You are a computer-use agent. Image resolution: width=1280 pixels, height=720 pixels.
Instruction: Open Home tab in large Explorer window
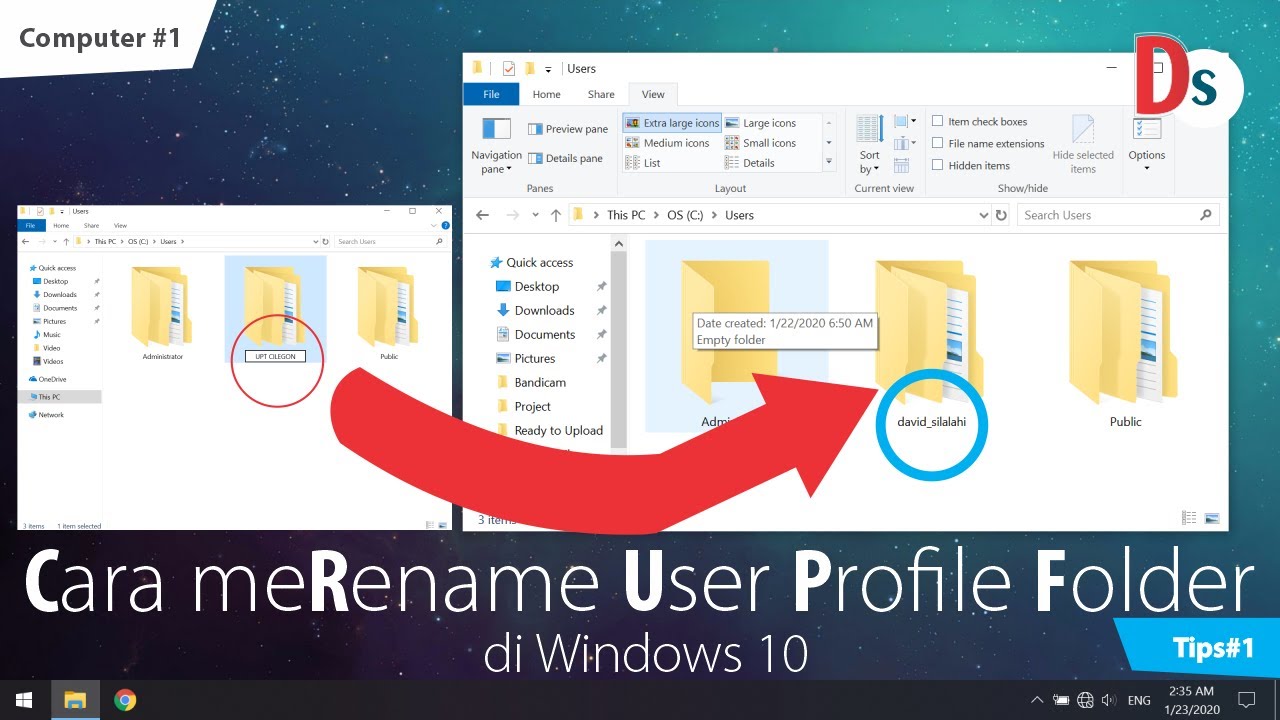[x=547, y=94]
